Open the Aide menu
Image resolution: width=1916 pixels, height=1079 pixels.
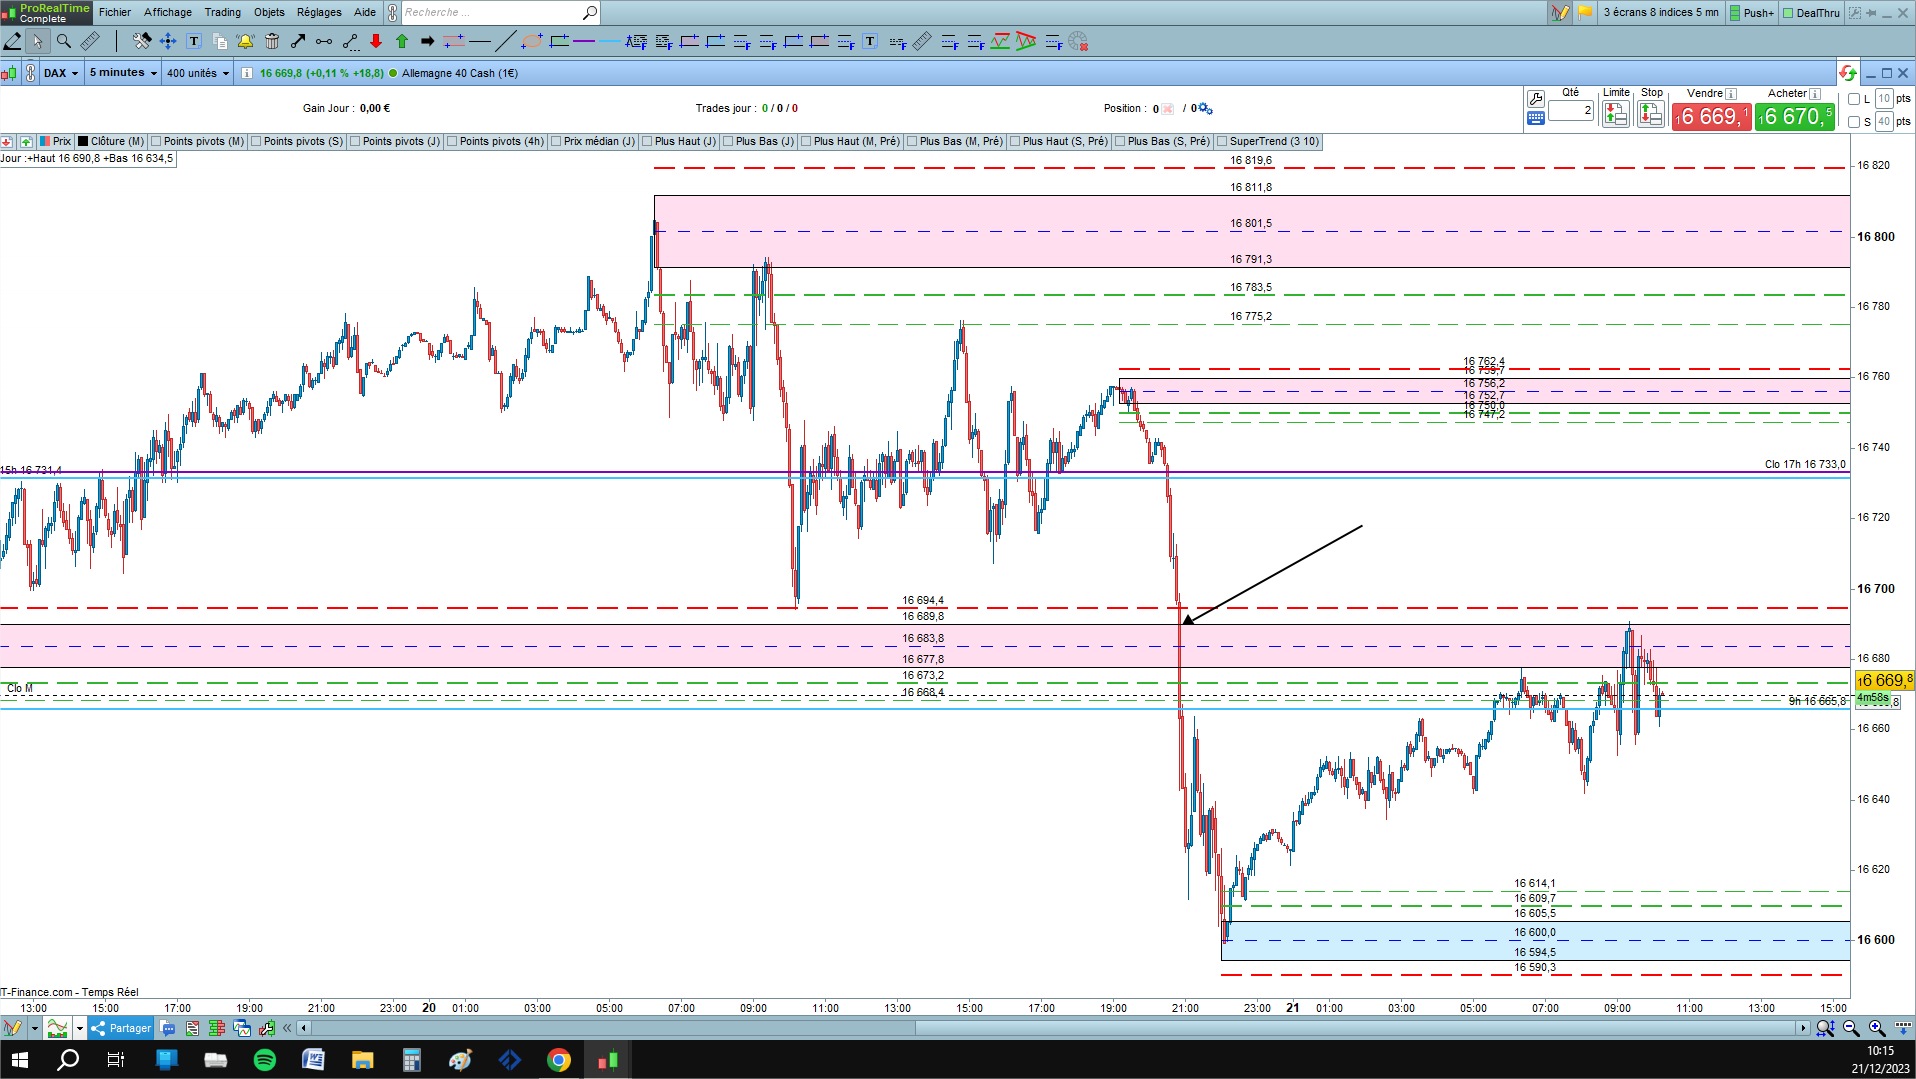click(x=365, y=12)
